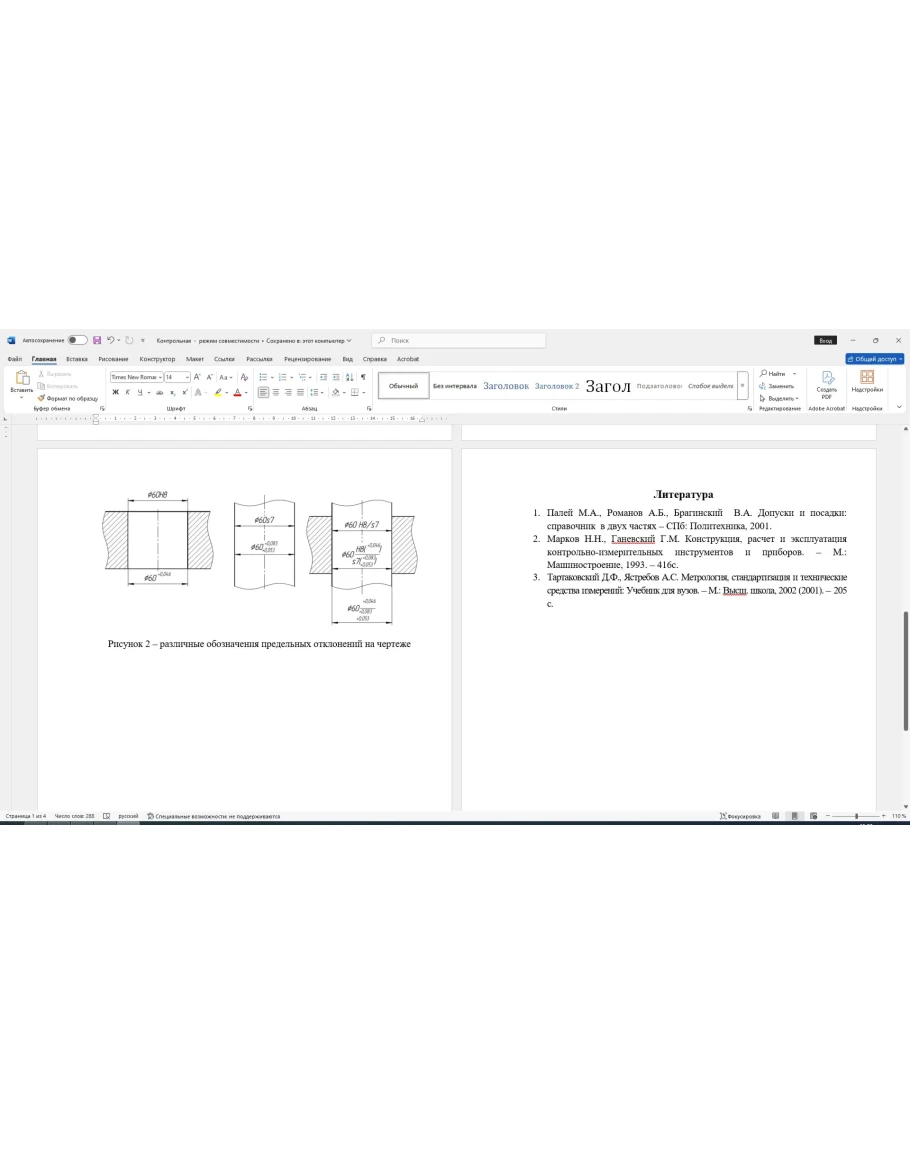Apply bold formatting with Ж button

coord(115,392)
